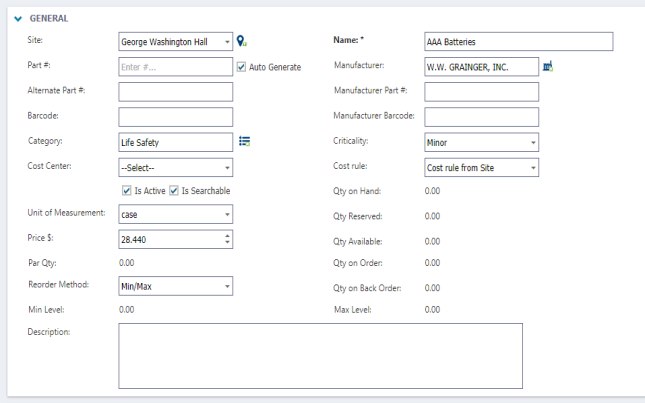Click the Qty on Order value 0.00

click(432, 263)
